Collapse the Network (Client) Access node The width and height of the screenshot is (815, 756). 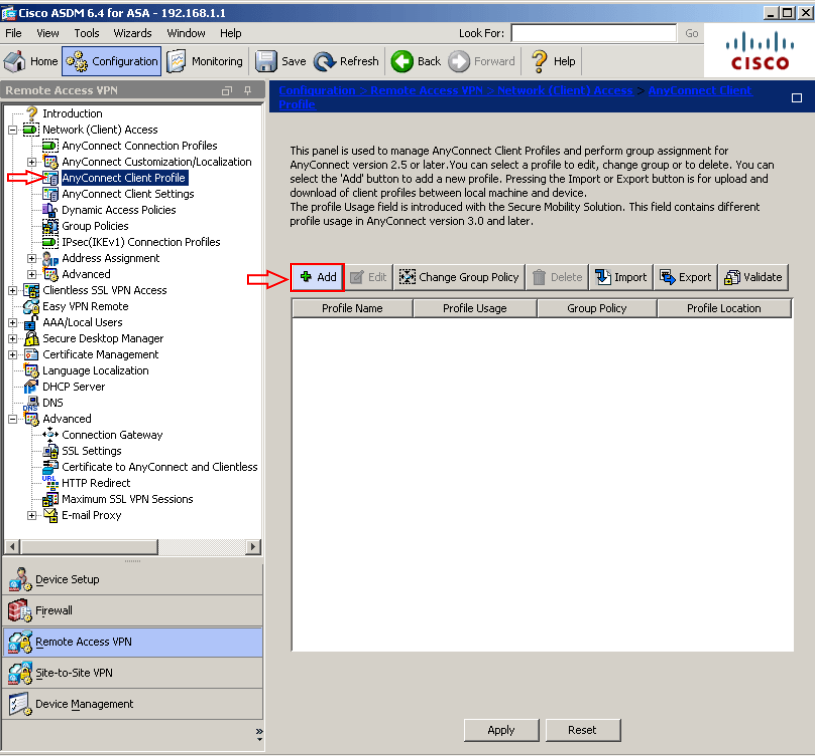(x=12, y=130)
